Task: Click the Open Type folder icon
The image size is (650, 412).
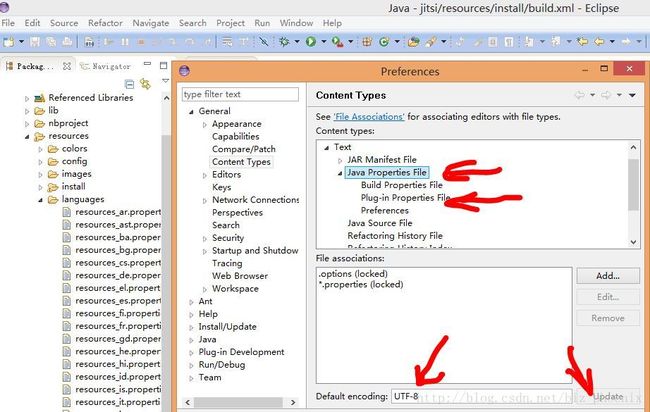Action: (413, 41)
